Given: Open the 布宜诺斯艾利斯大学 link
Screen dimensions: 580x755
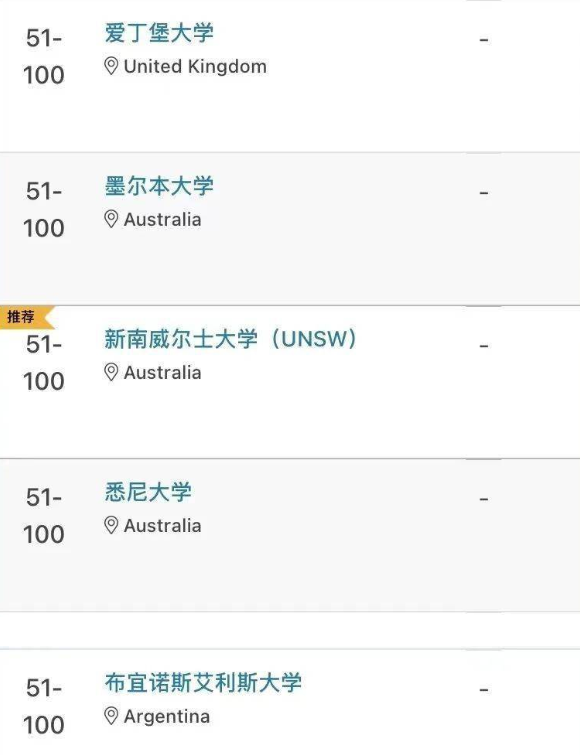Looking at the screenshot, I should pyautogui.click(x=203, y=683).
